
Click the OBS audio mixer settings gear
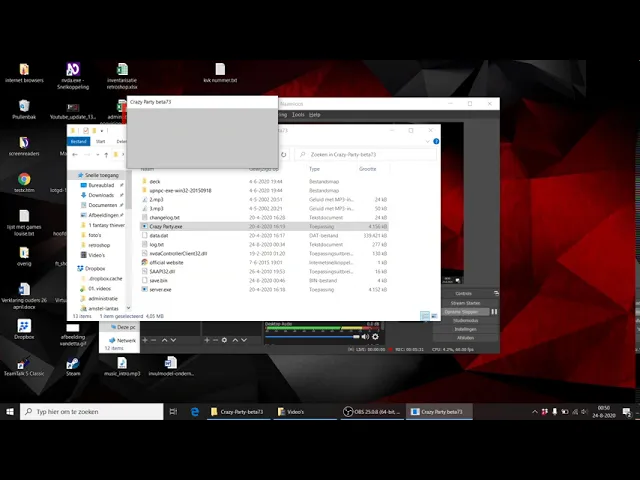[375, 337]
